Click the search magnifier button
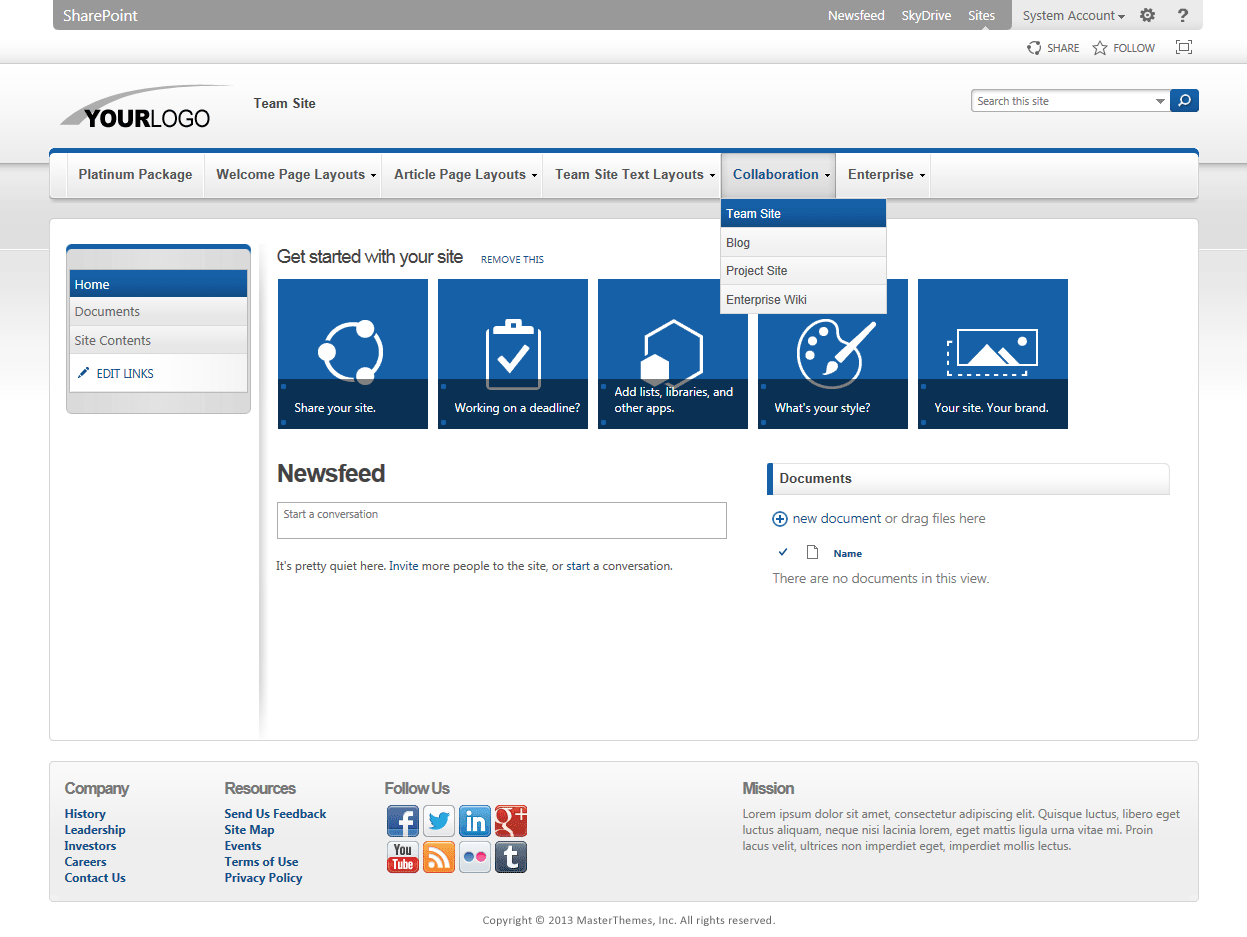The image size is (1247, 937). (x=1183, y=100)
